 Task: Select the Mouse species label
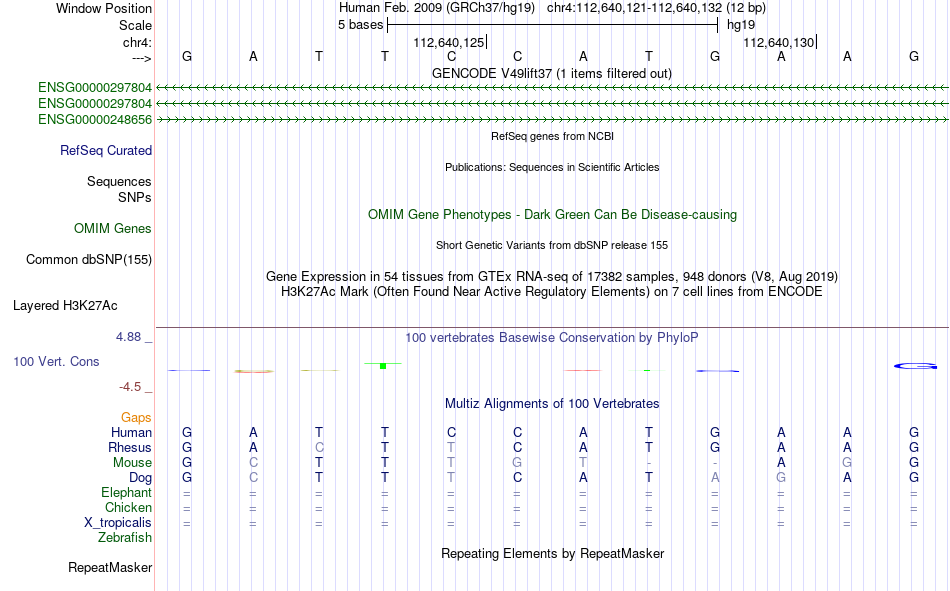pos(133,462)
